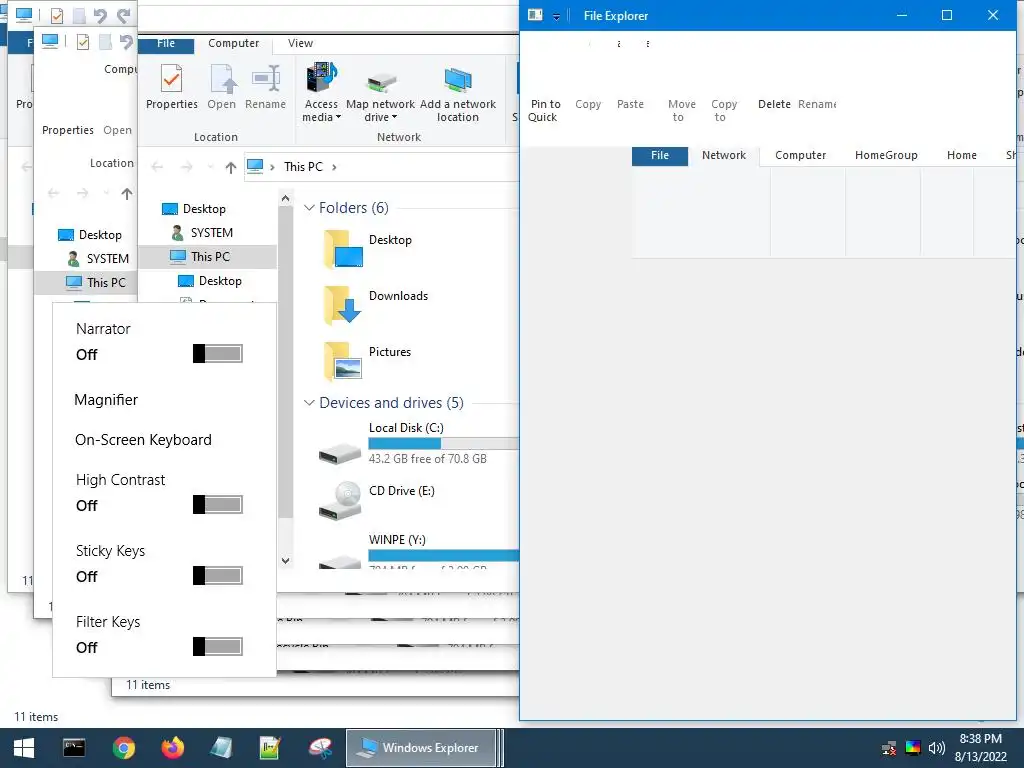The width and height of the screenshot is (1024, 768).
Task: Click the Properties icon in the ribbon
Action: point(172,86)
